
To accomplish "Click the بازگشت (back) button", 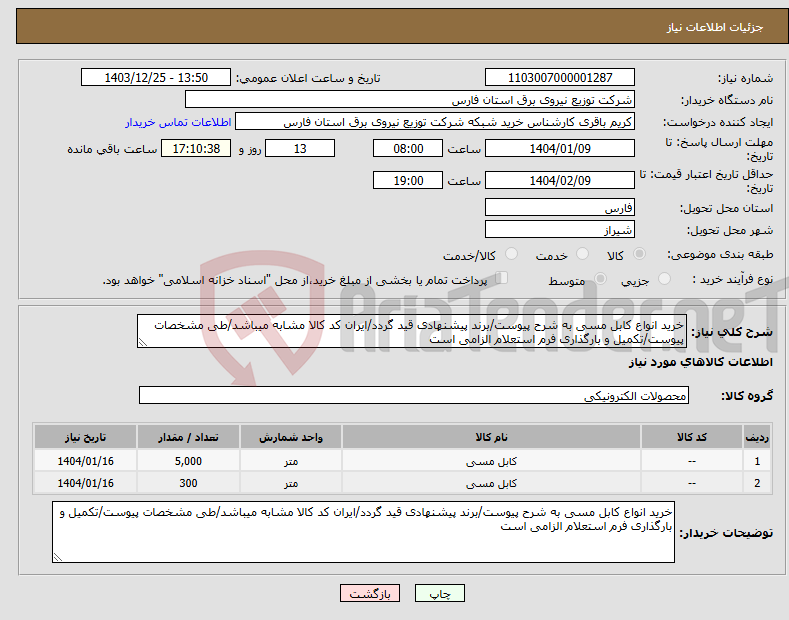I will point(370,593).
